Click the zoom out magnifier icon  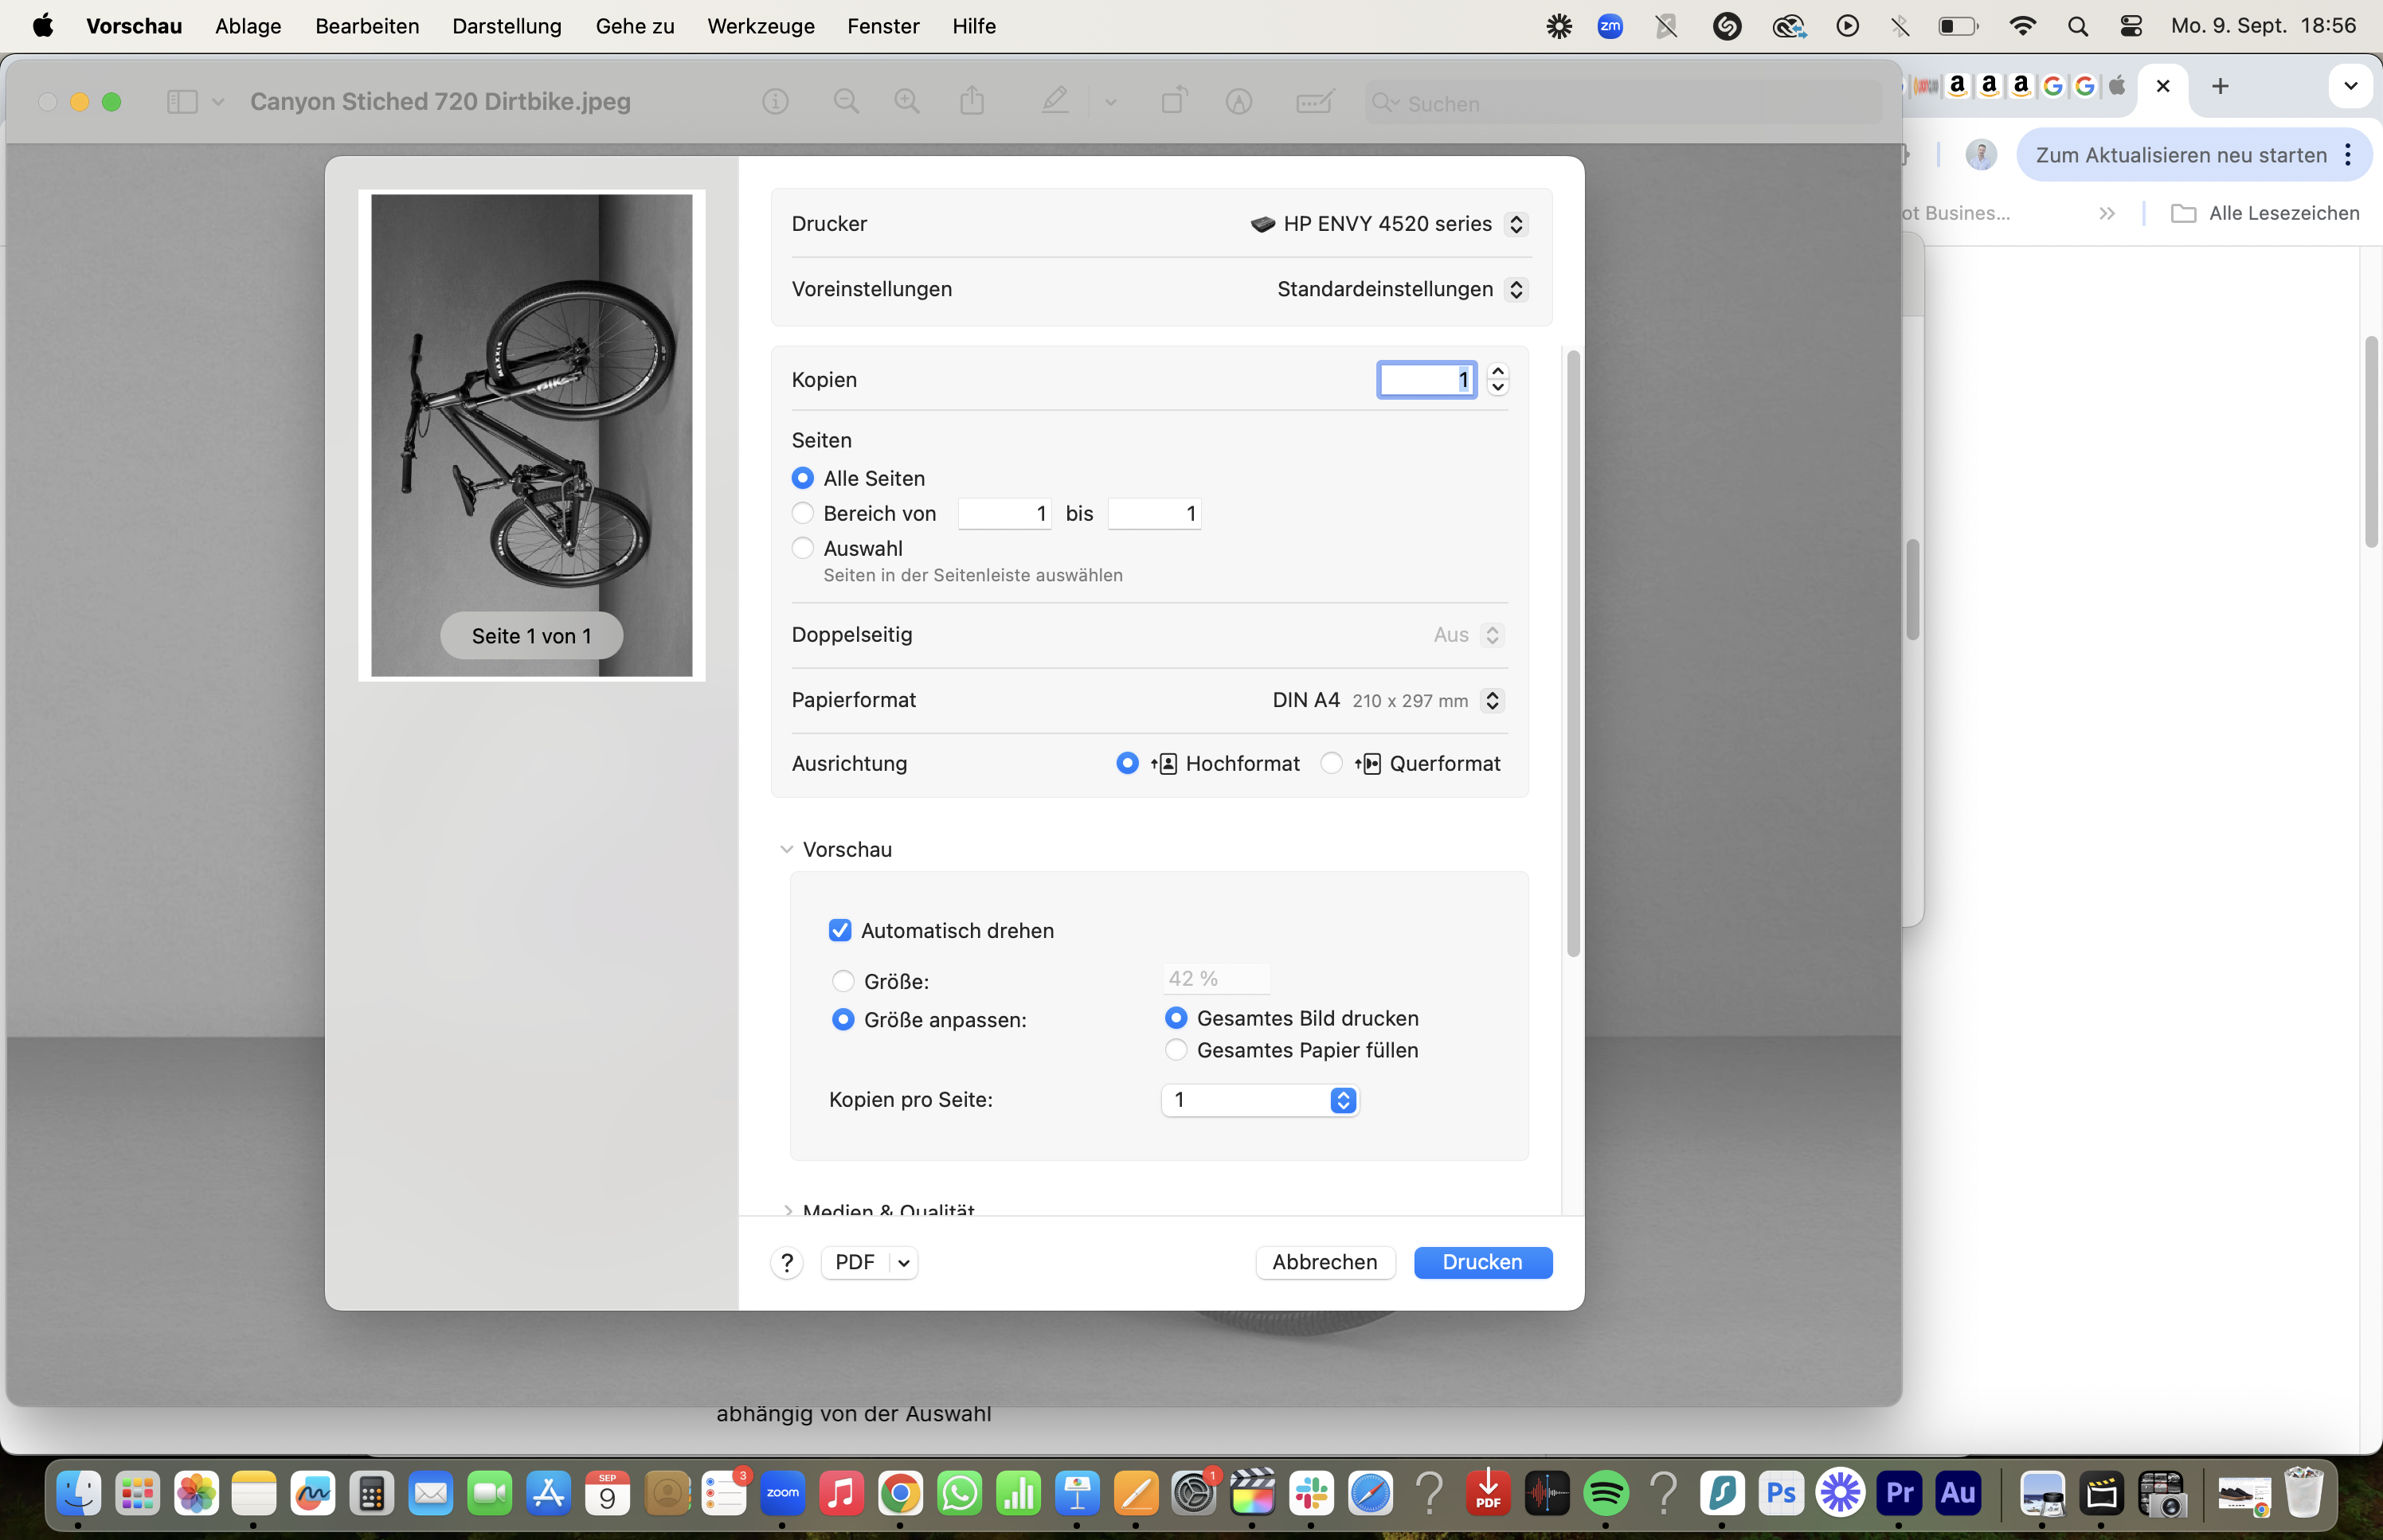846,101
